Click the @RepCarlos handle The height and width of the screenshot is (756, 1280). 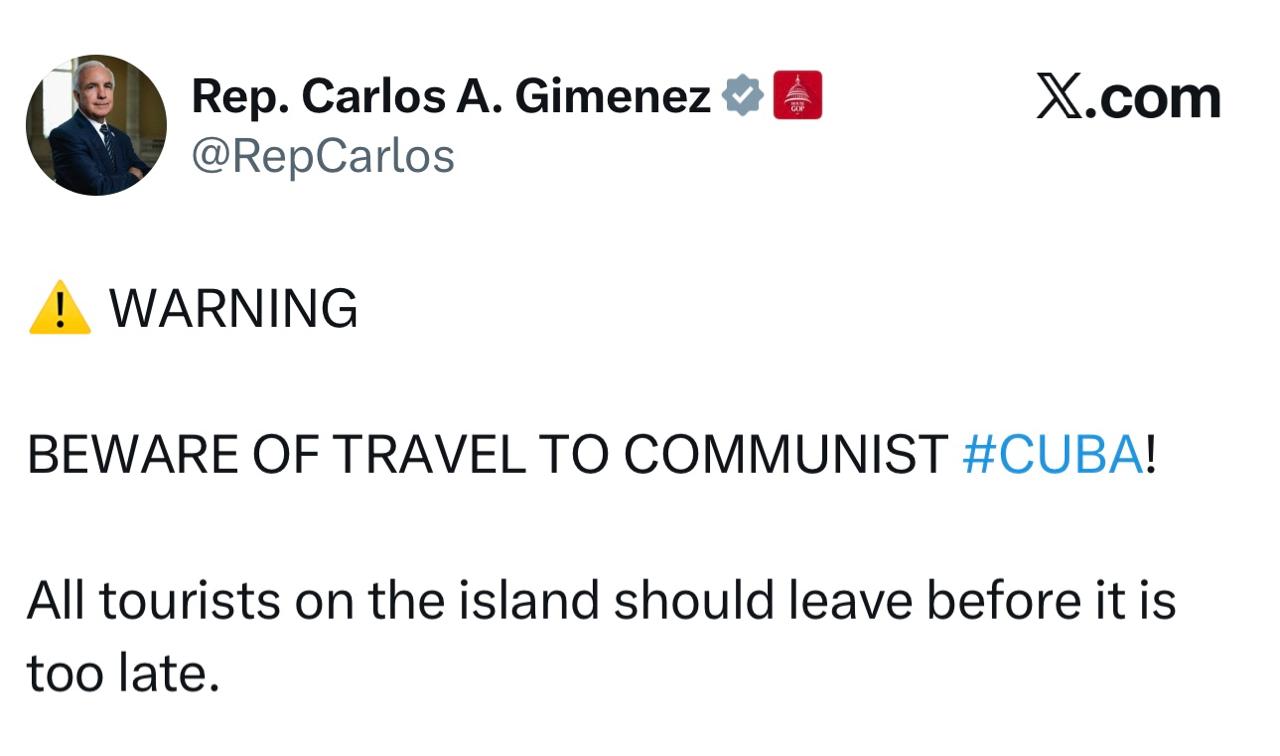click(322, 156)
